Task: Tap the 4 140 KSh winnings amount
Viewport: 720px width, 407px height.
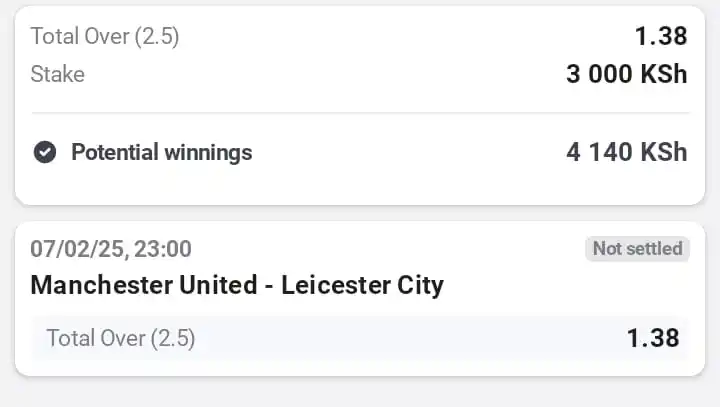Action: 627,152
